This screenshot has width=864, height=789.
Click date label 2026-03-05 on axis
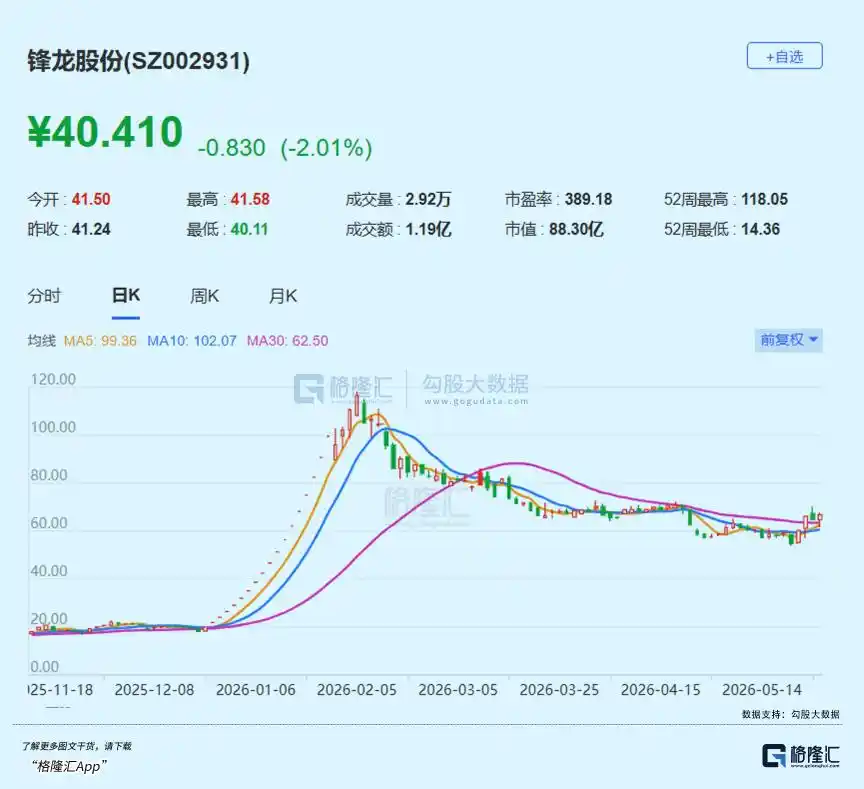458,690
